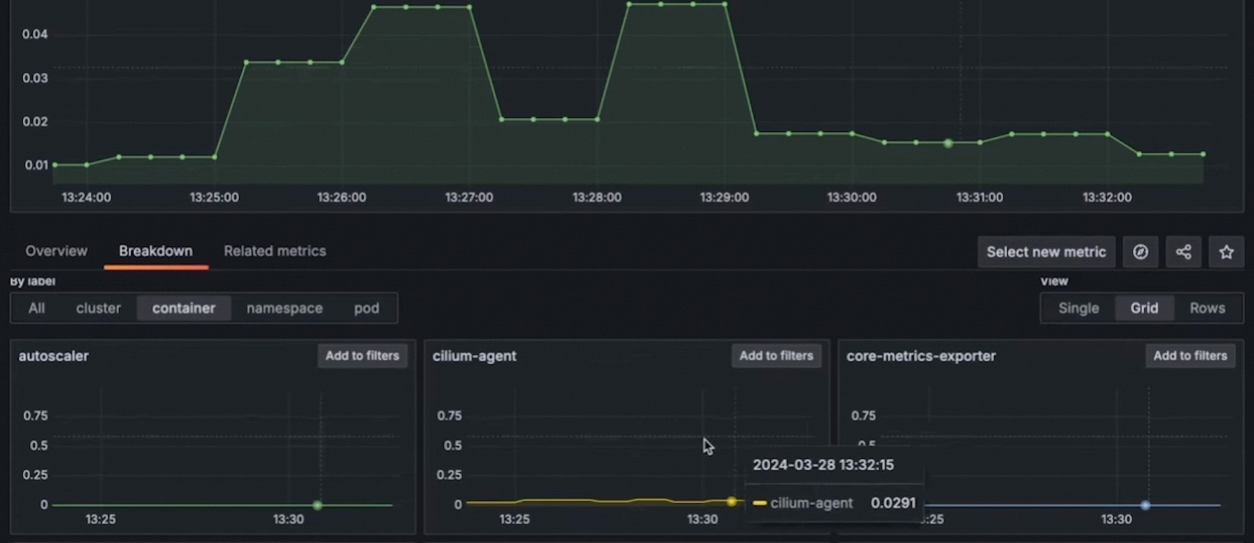1254x543 pixels.
Task: Click the yellow cilium-agent legend marker
Action: click(760, 503)
